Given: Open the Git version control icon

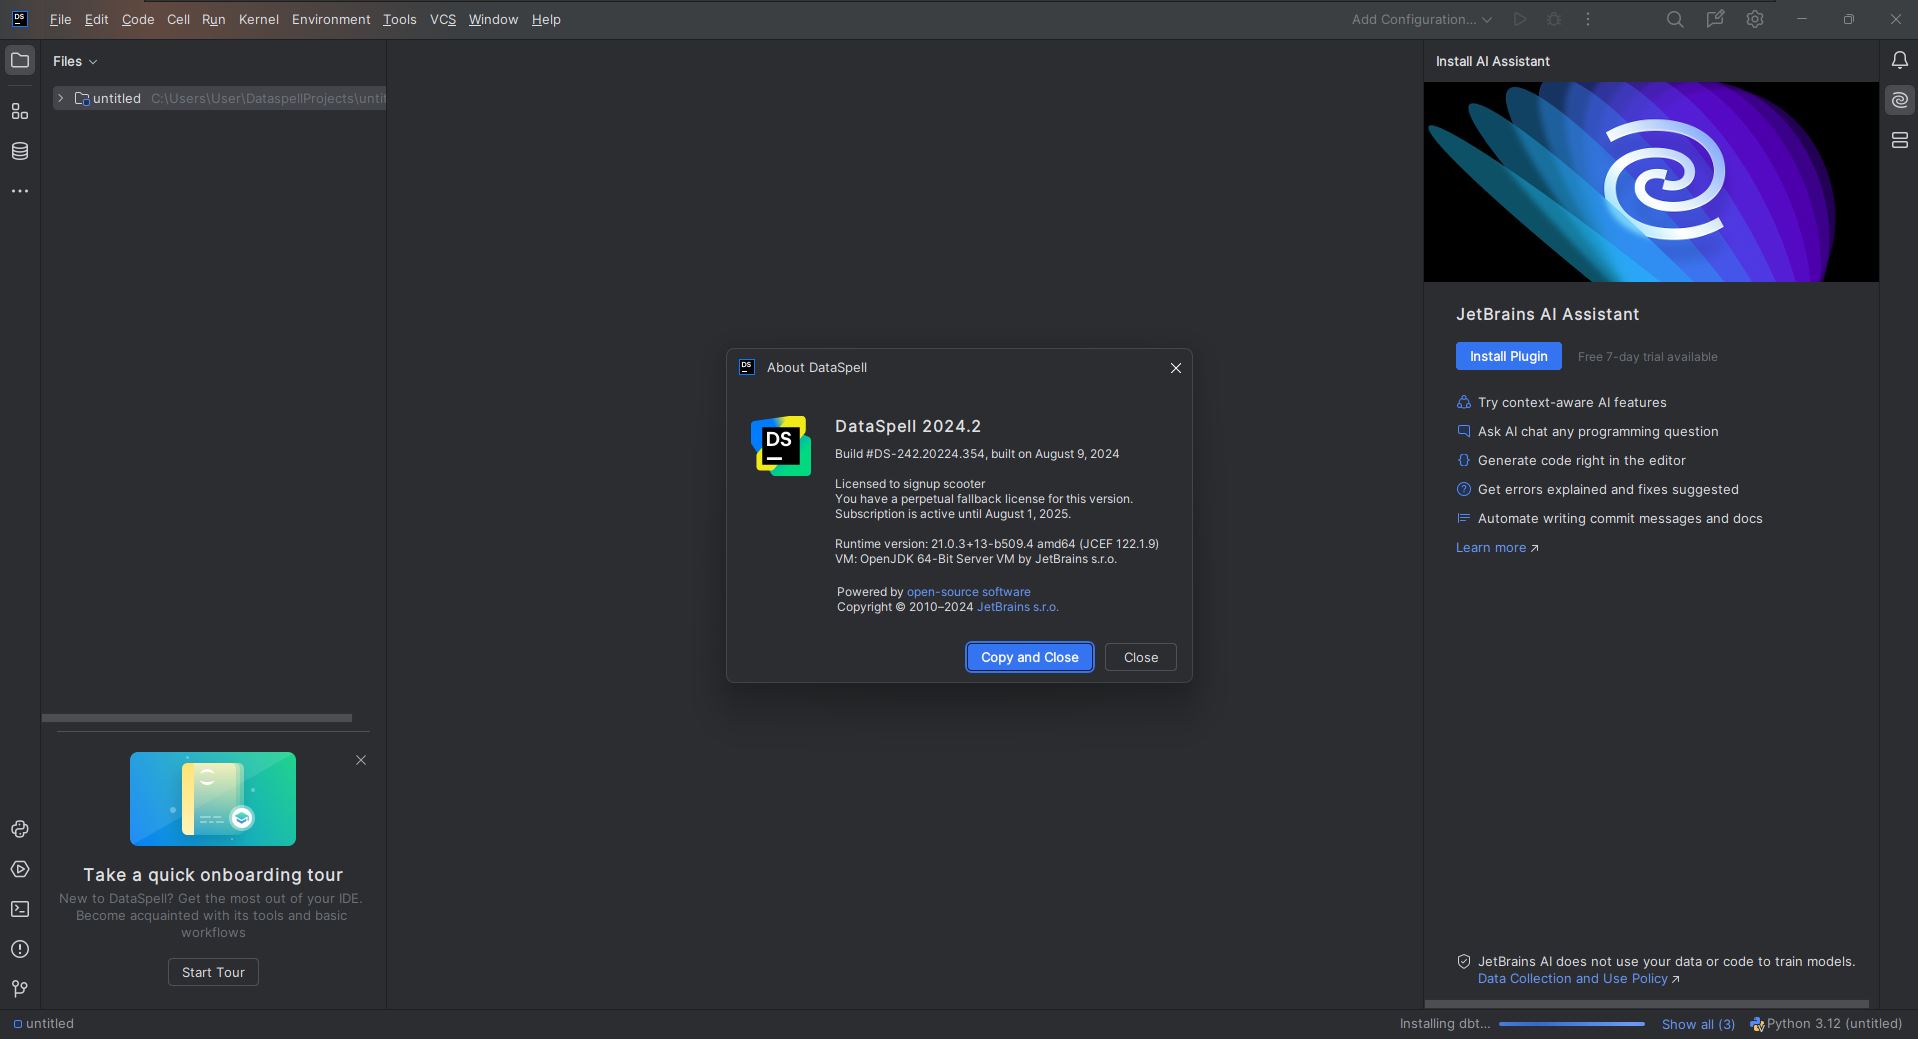Looking at the screenshot, I should [x=19, y=989].
